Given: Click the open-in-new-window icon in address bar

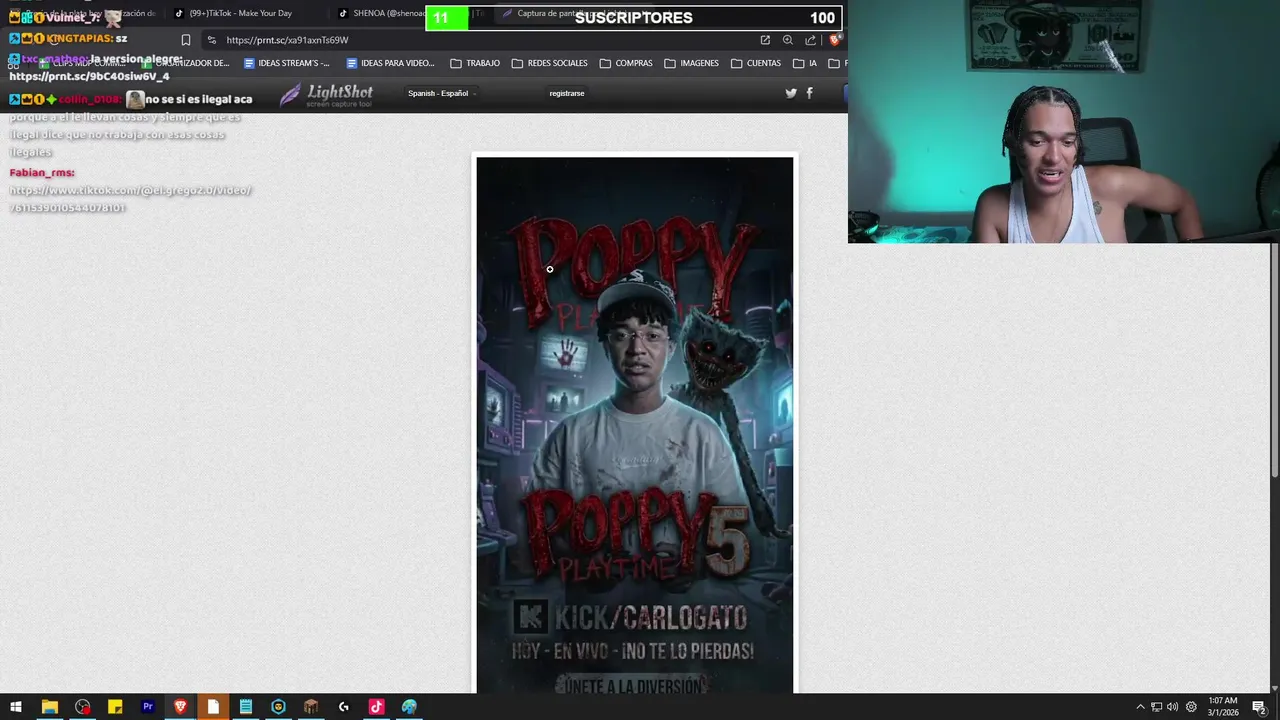Looking at the screenshot, I should click(765, 40).
